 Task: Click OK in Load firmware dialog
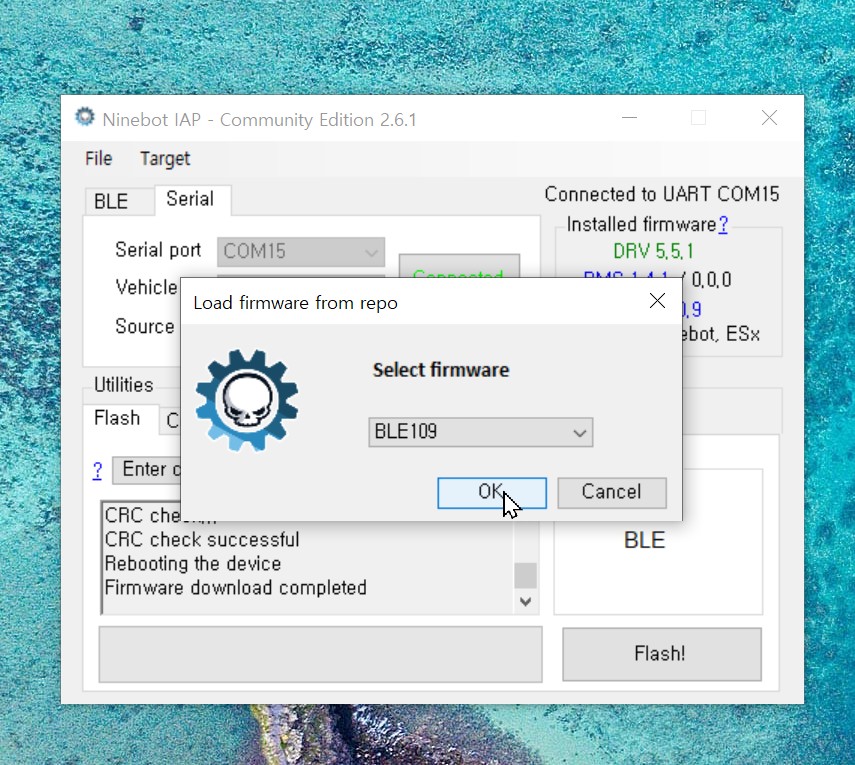click(492, 493)
